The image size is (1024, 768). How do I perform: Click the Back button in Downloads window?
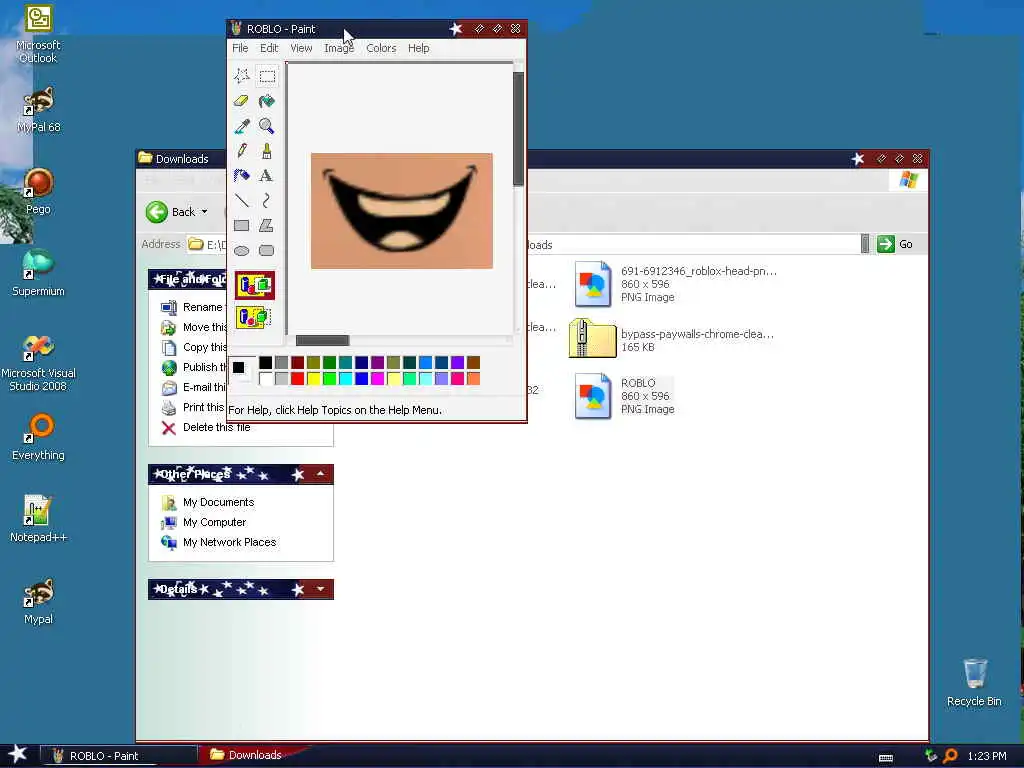[x=170, y=212]
